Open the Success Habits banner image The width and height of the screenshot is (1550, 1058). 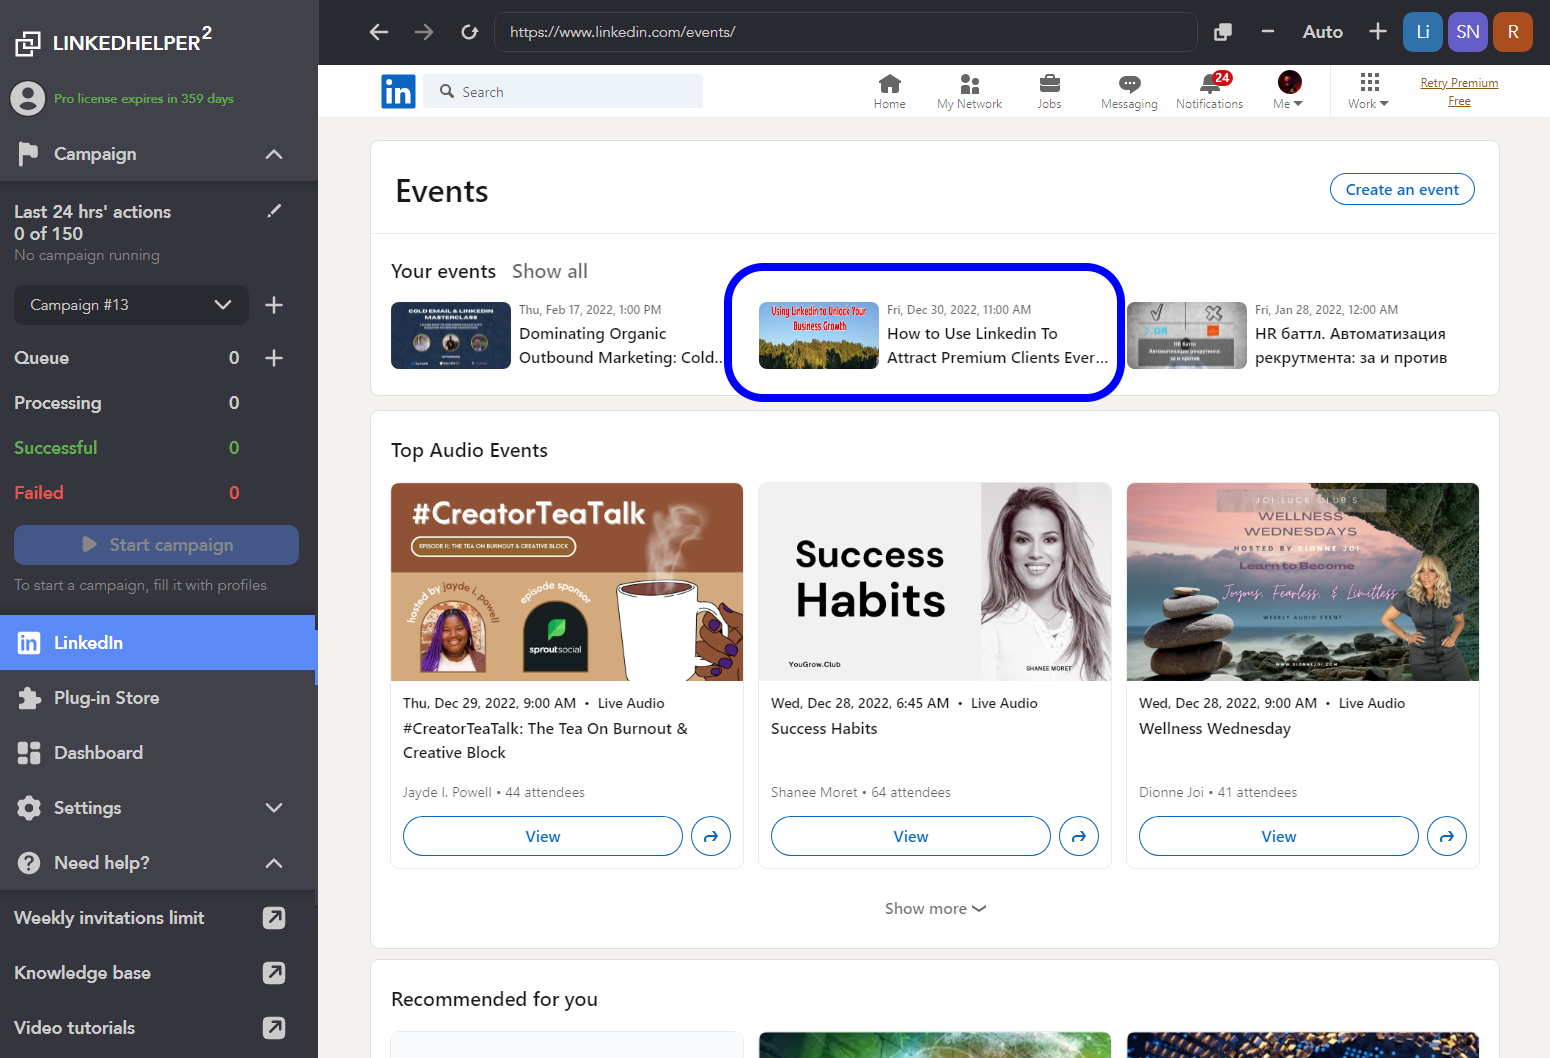click(x=935, y=582)
